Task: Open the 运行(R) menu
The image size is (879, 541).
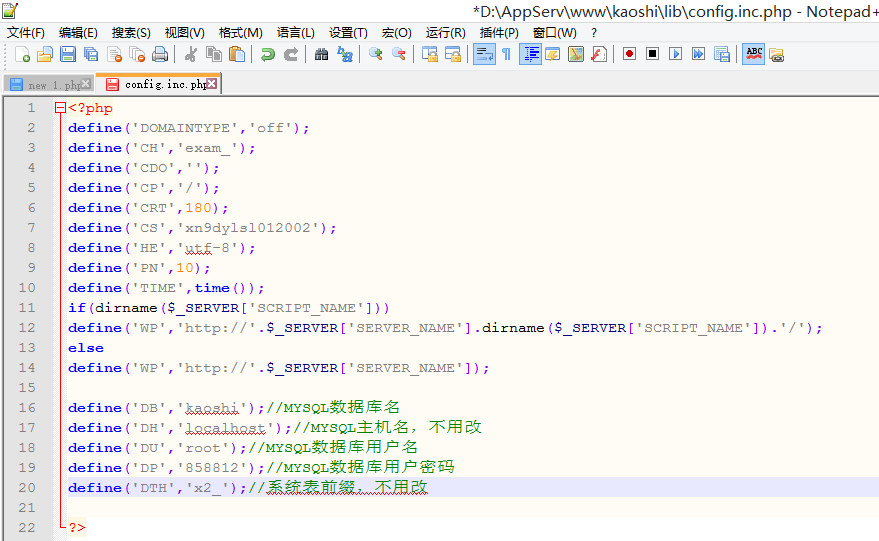Action: click(445, 33)
